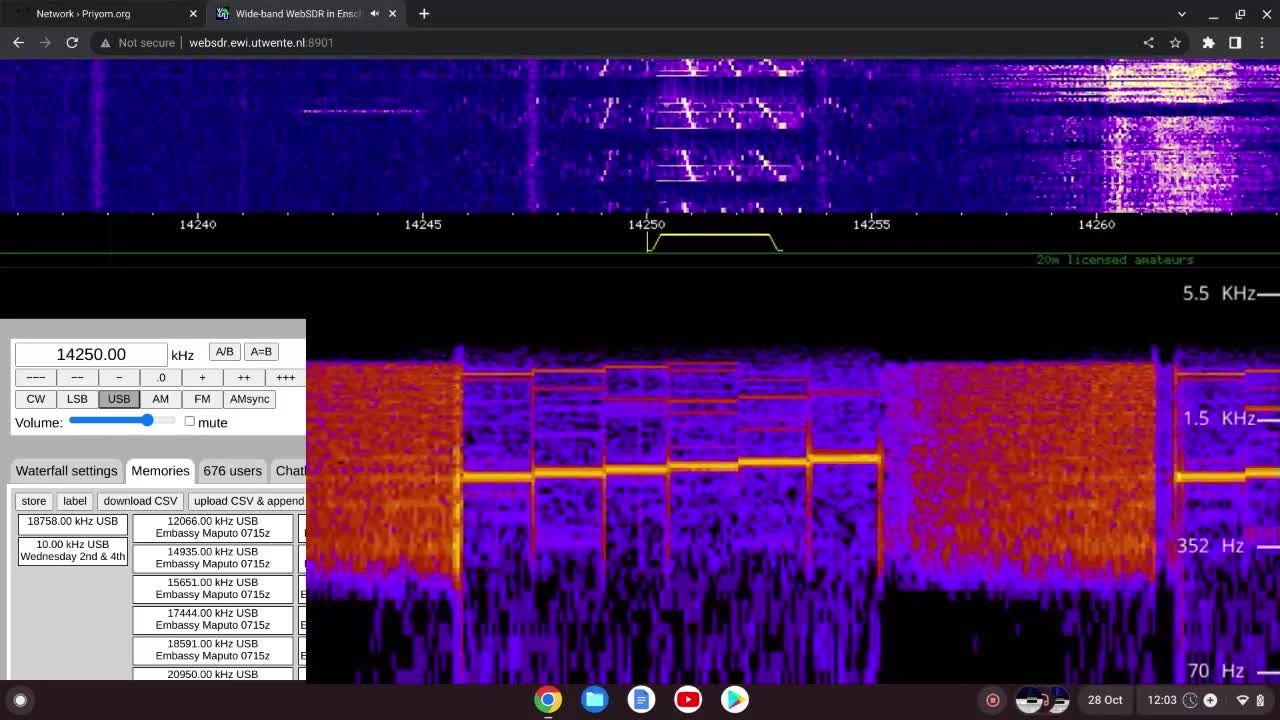
Task: Share this page from address bar
Action: click(1148, 43)
